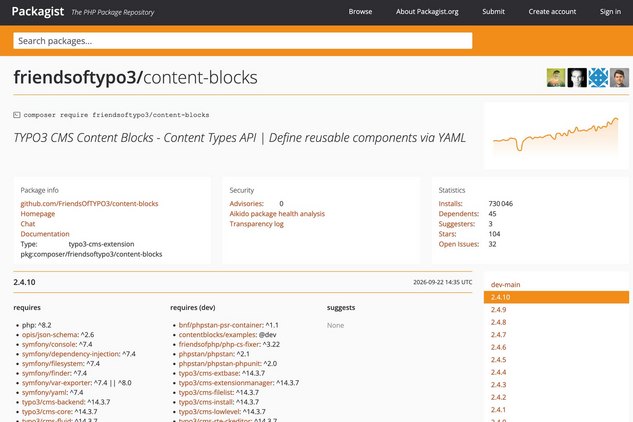Click the Suggesters link
Viewport: 633px width, 422px height.
[x=457, y=224]
